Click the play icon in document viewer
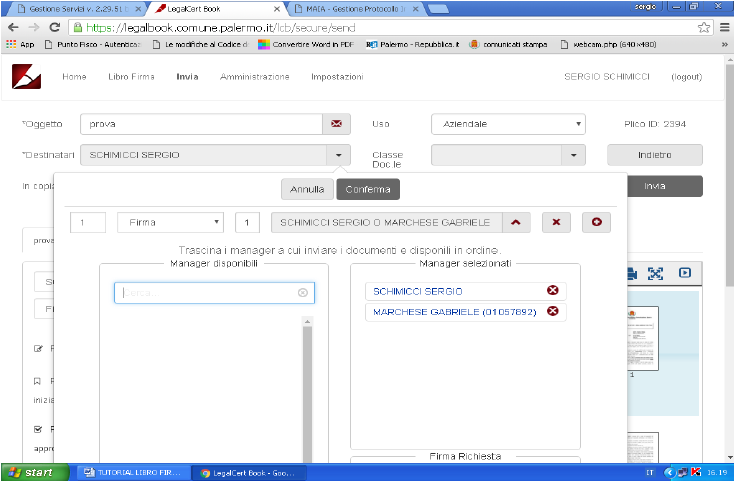This screenshot has height=481, width=734. coord(685,273)
